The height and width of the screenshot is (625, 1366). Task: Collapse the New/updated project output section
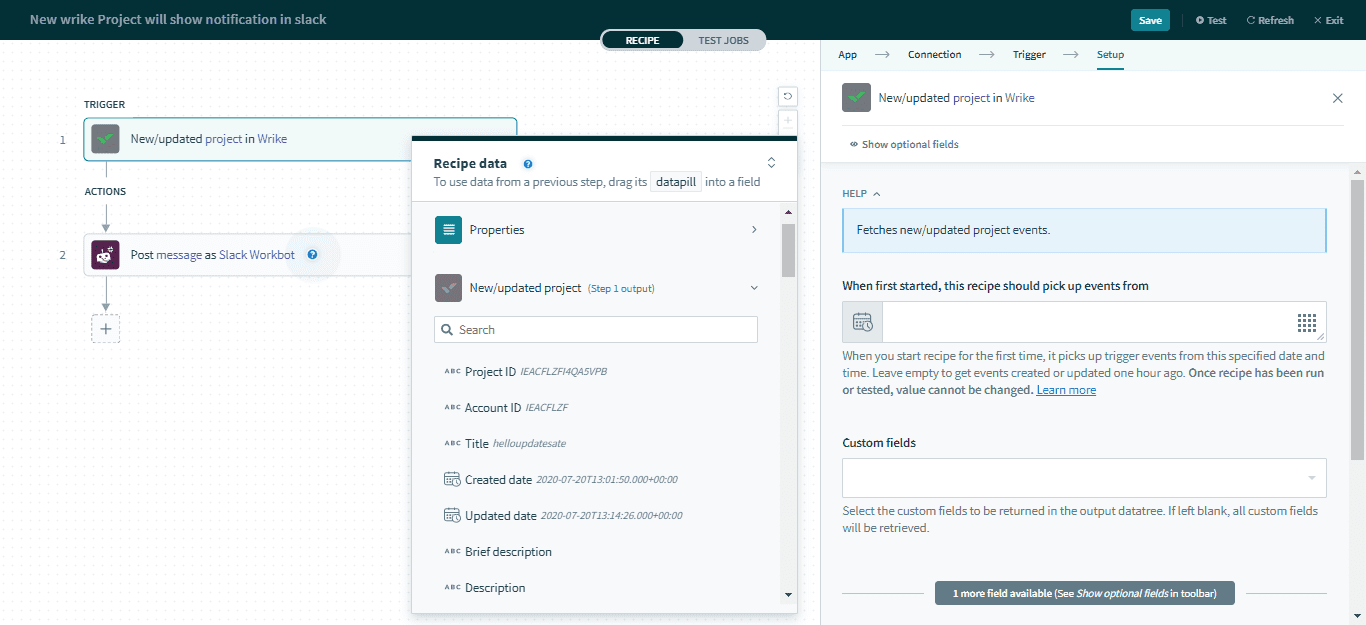pyautogui.click(x=753, y=288)
